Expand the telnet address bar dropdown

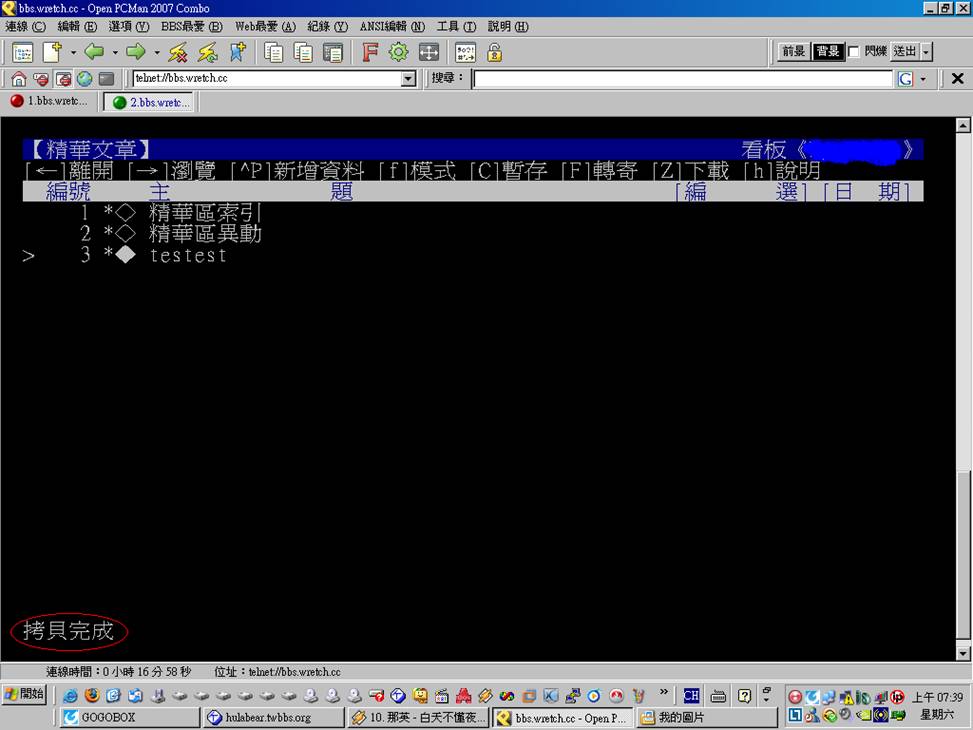coord(408,79)
